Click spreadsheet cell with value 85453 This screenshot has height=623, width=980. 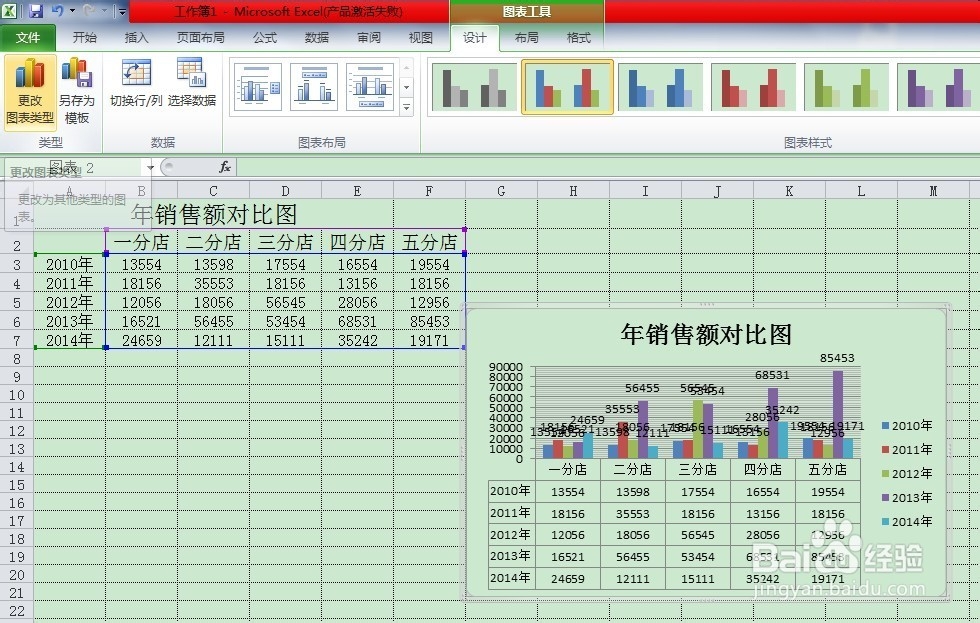coord(429,321)
